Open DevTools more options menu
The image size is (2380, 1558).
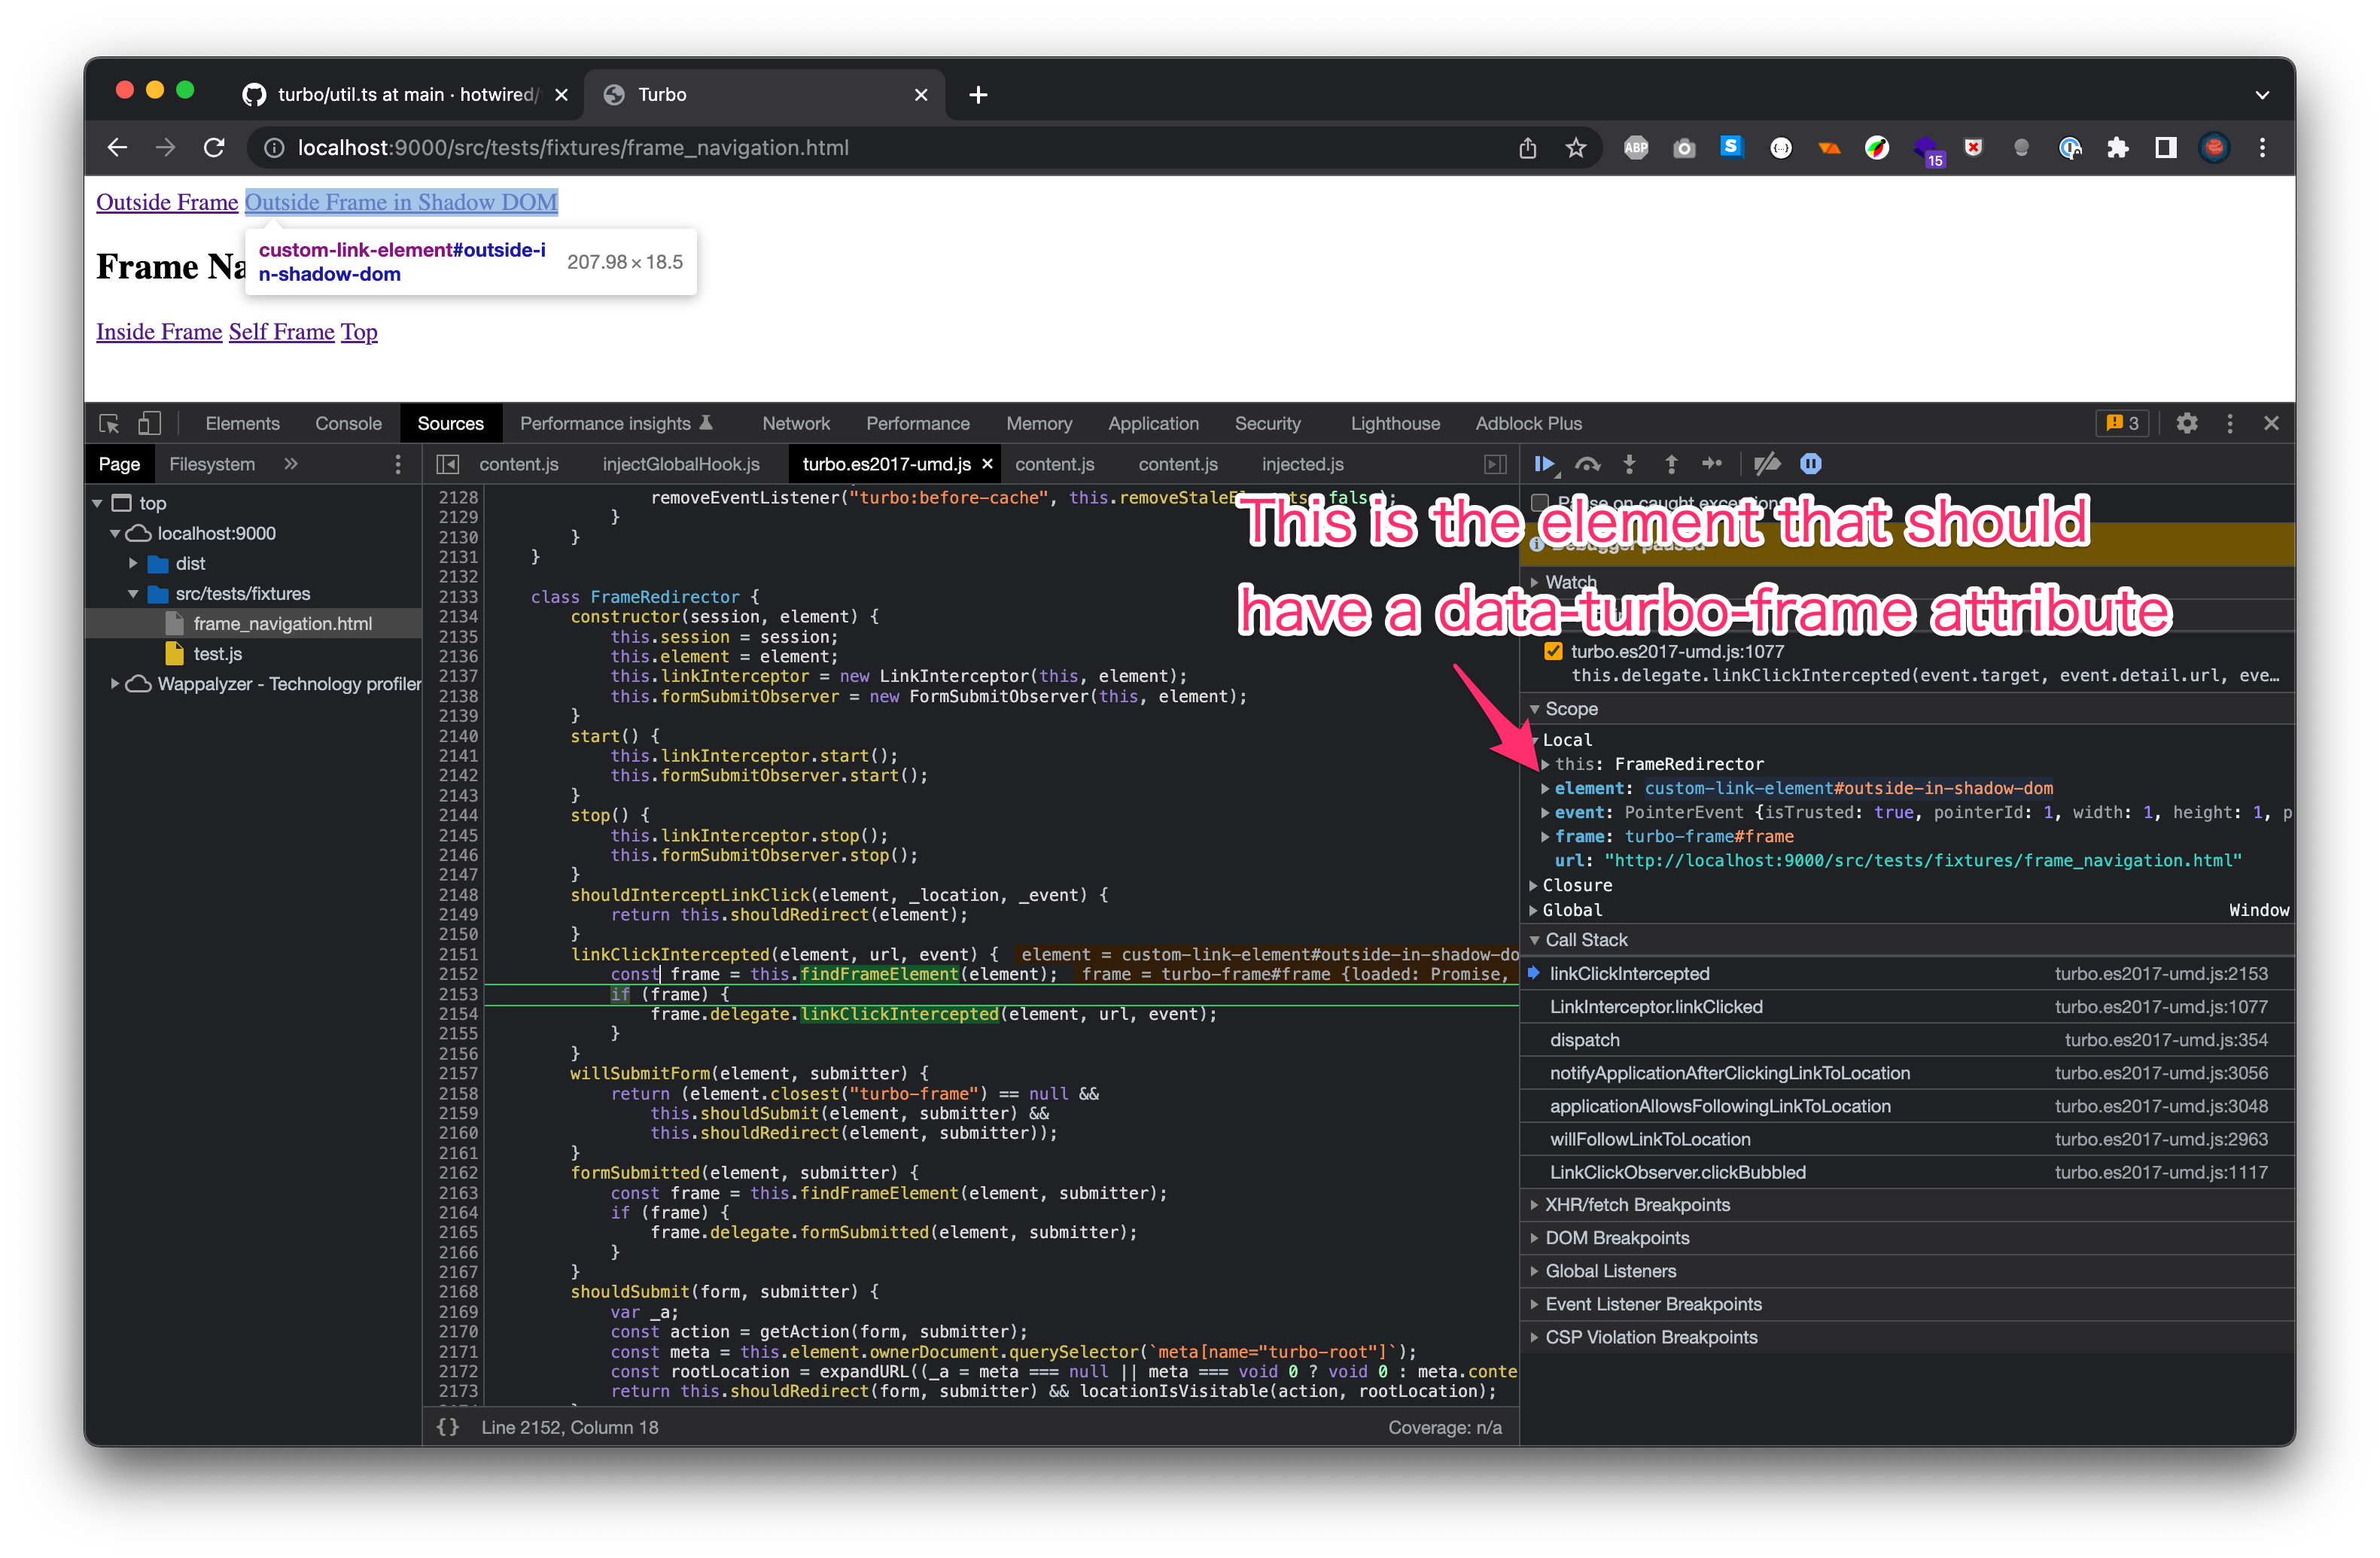2229,424
